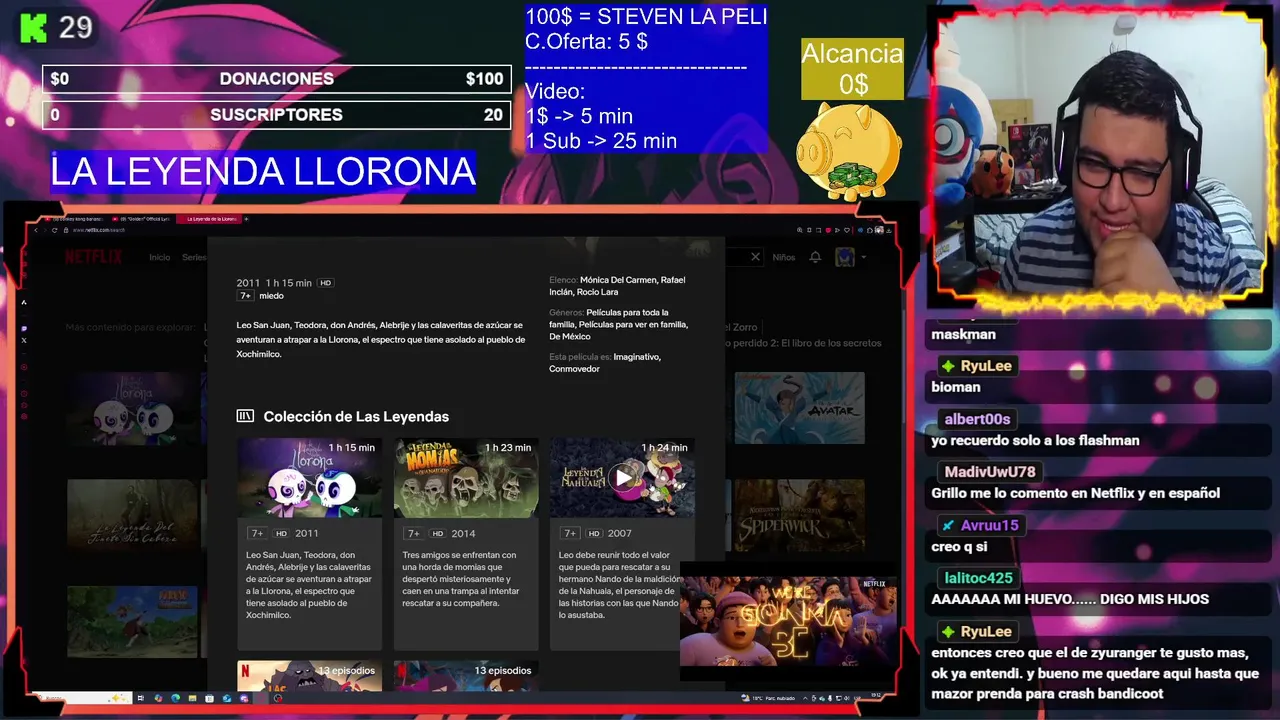Screen dimensions: 1280x720
Task: Play La Leyenda de la Nahuala
Action: pyautogui.click(x=623, y=478)
